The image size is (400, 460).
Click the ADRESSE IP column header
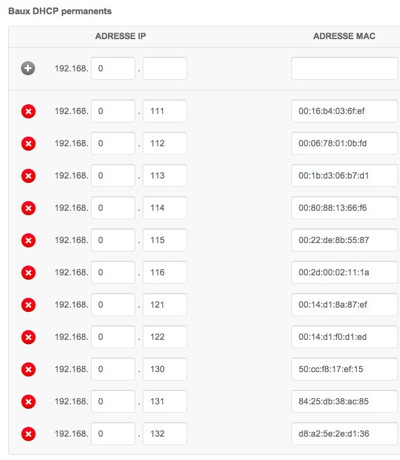(121, 36)
